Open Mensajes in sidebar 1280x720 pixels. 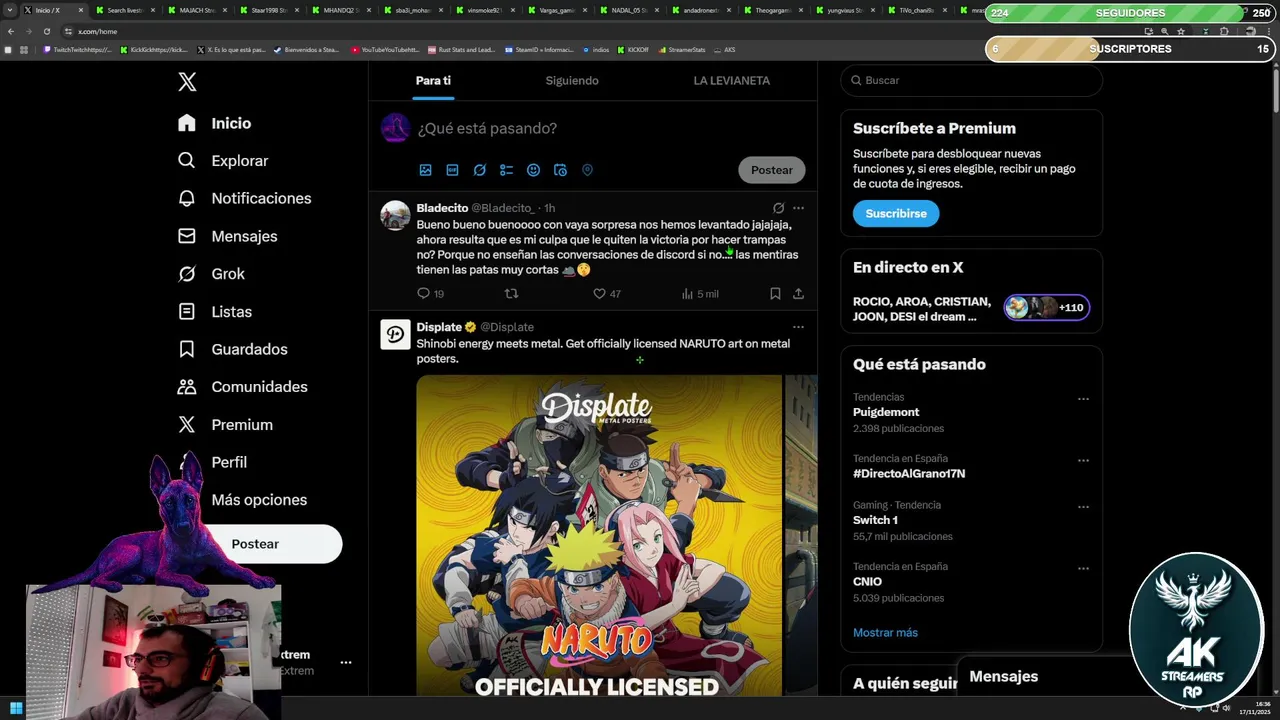[227, 236]
